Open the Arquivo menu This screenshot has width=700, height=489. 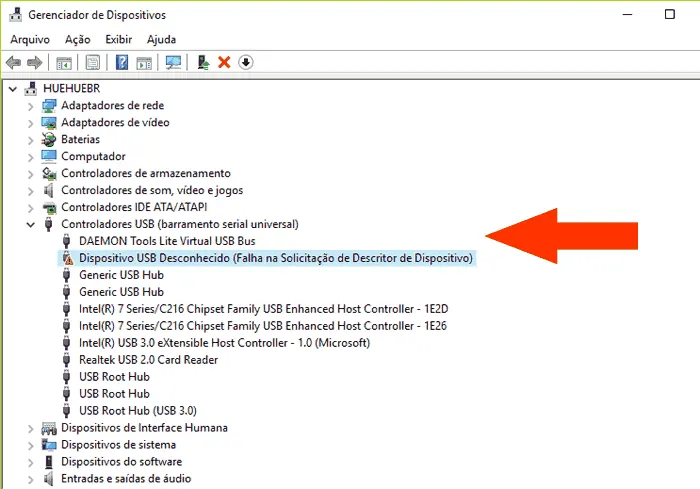pos(30,39)
